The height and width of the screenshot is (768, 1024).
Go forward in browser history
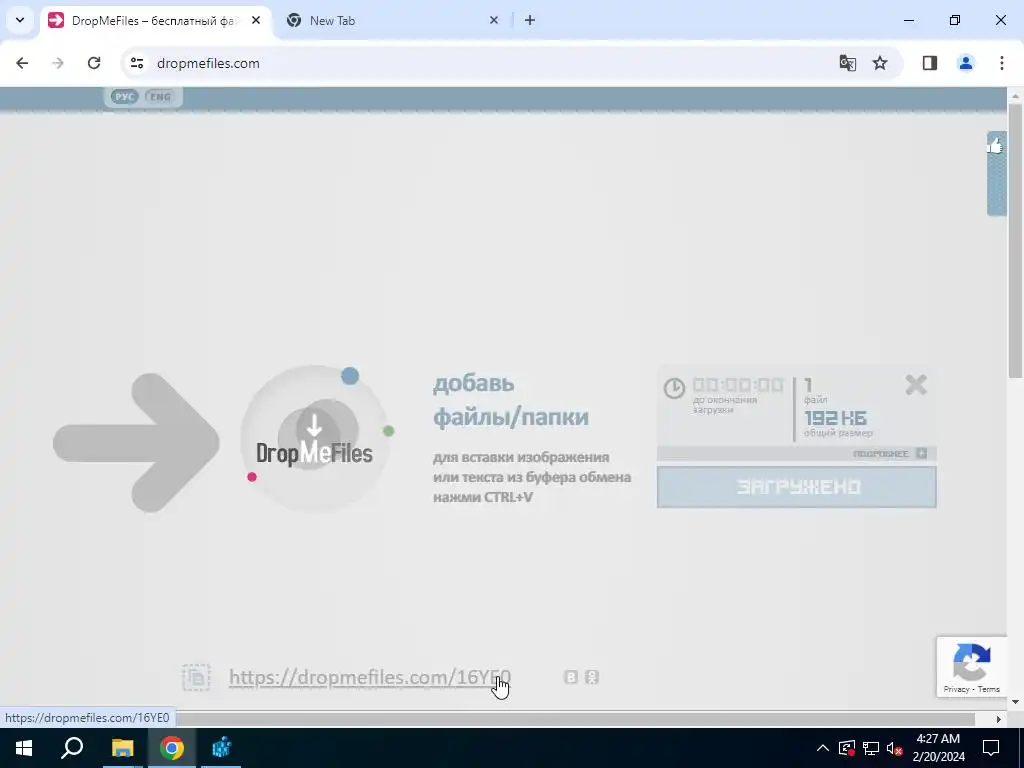(x=58, y=63)
